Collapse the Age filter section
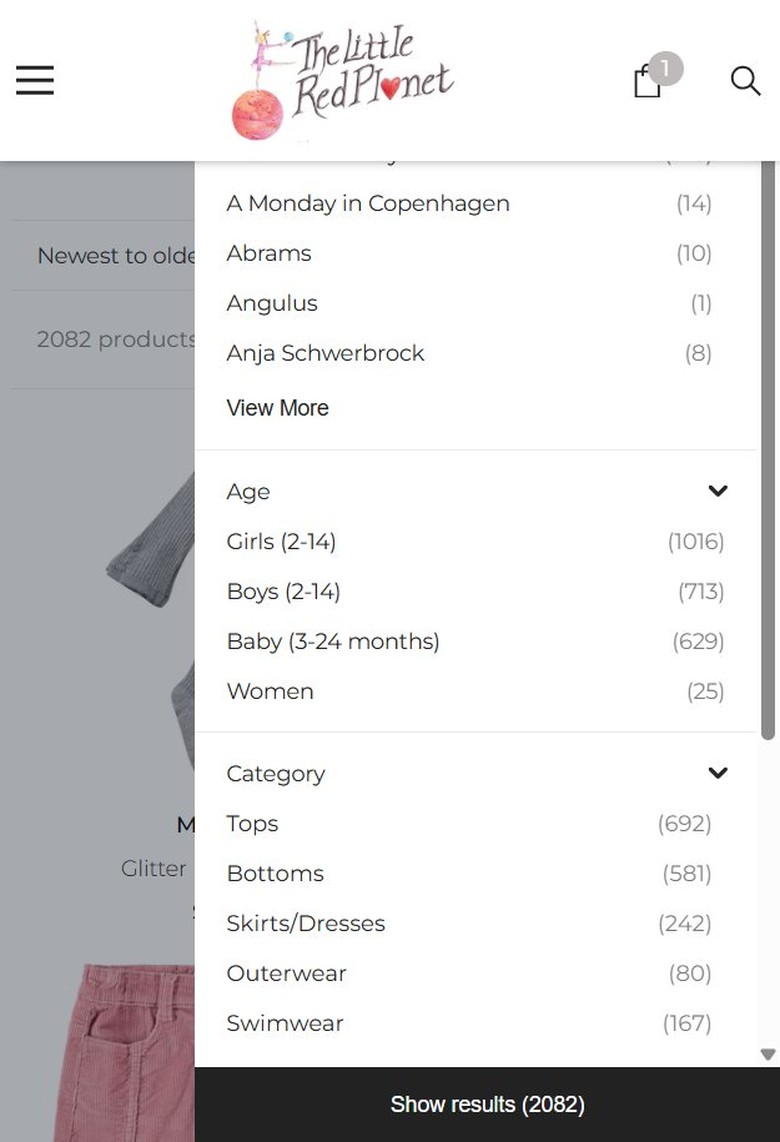Viewport: 780px width, 1142px height. pyautogui.click(x=717, y=491)
